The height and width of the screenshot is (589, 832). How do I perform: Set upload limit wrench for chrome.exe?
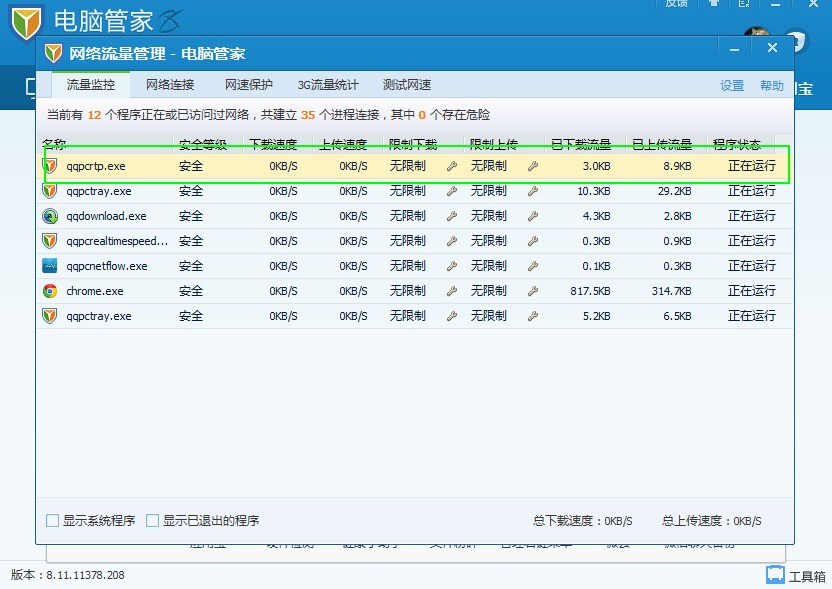533,291
